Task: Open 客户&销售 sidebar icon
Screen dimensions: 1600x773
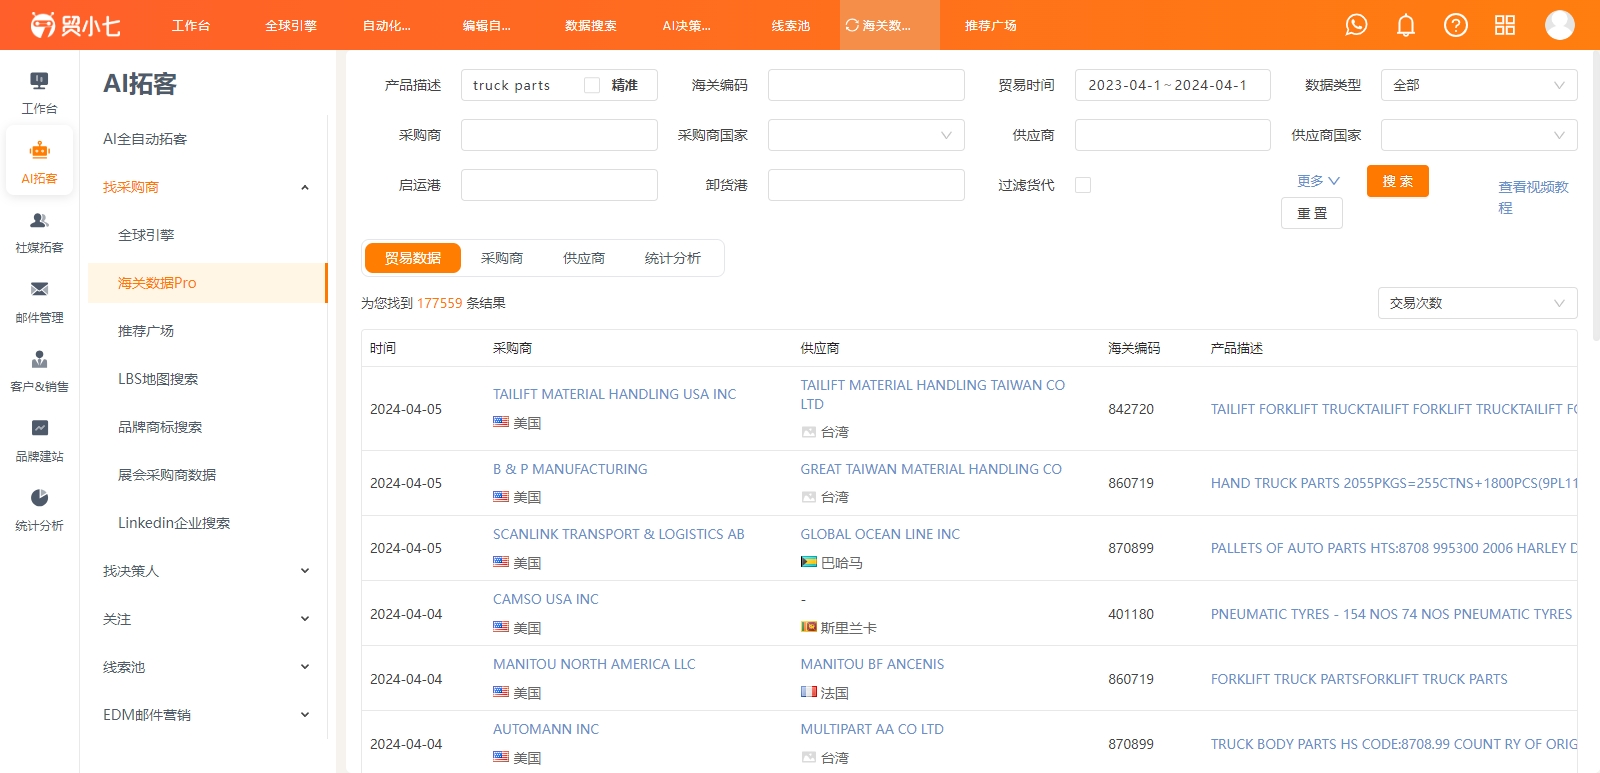Action: [39, 371]
